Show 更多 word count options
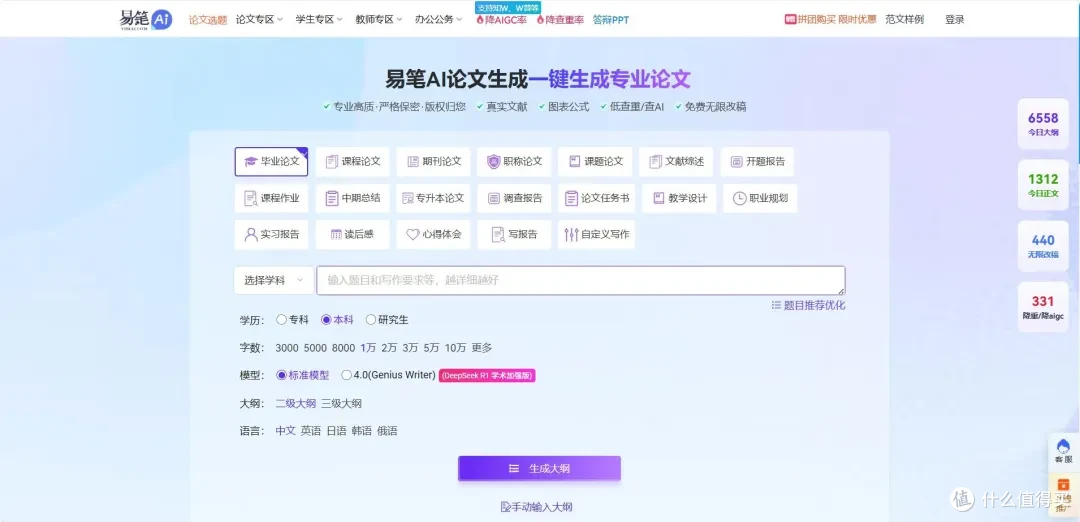Screen dimensions: 1080x522 (482, 348)
